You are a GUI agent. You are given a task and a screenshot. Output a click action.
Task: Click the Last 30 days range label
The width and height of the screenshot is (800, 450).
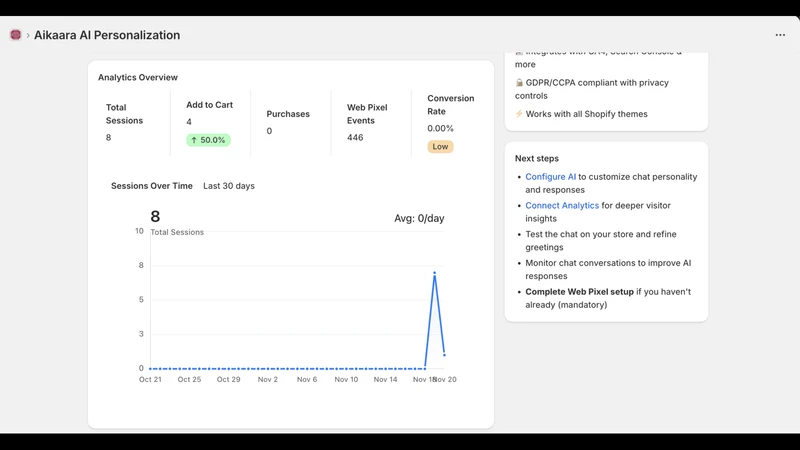click(x=229, y=186)
